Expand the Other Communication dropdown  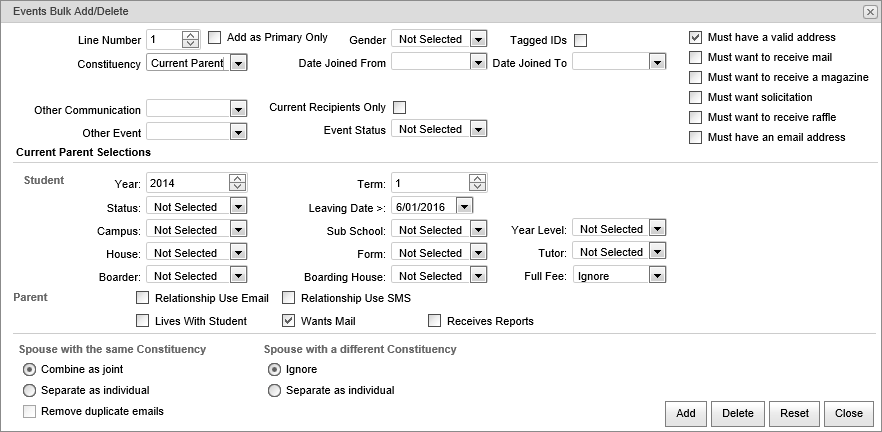(x=238, y=109)
